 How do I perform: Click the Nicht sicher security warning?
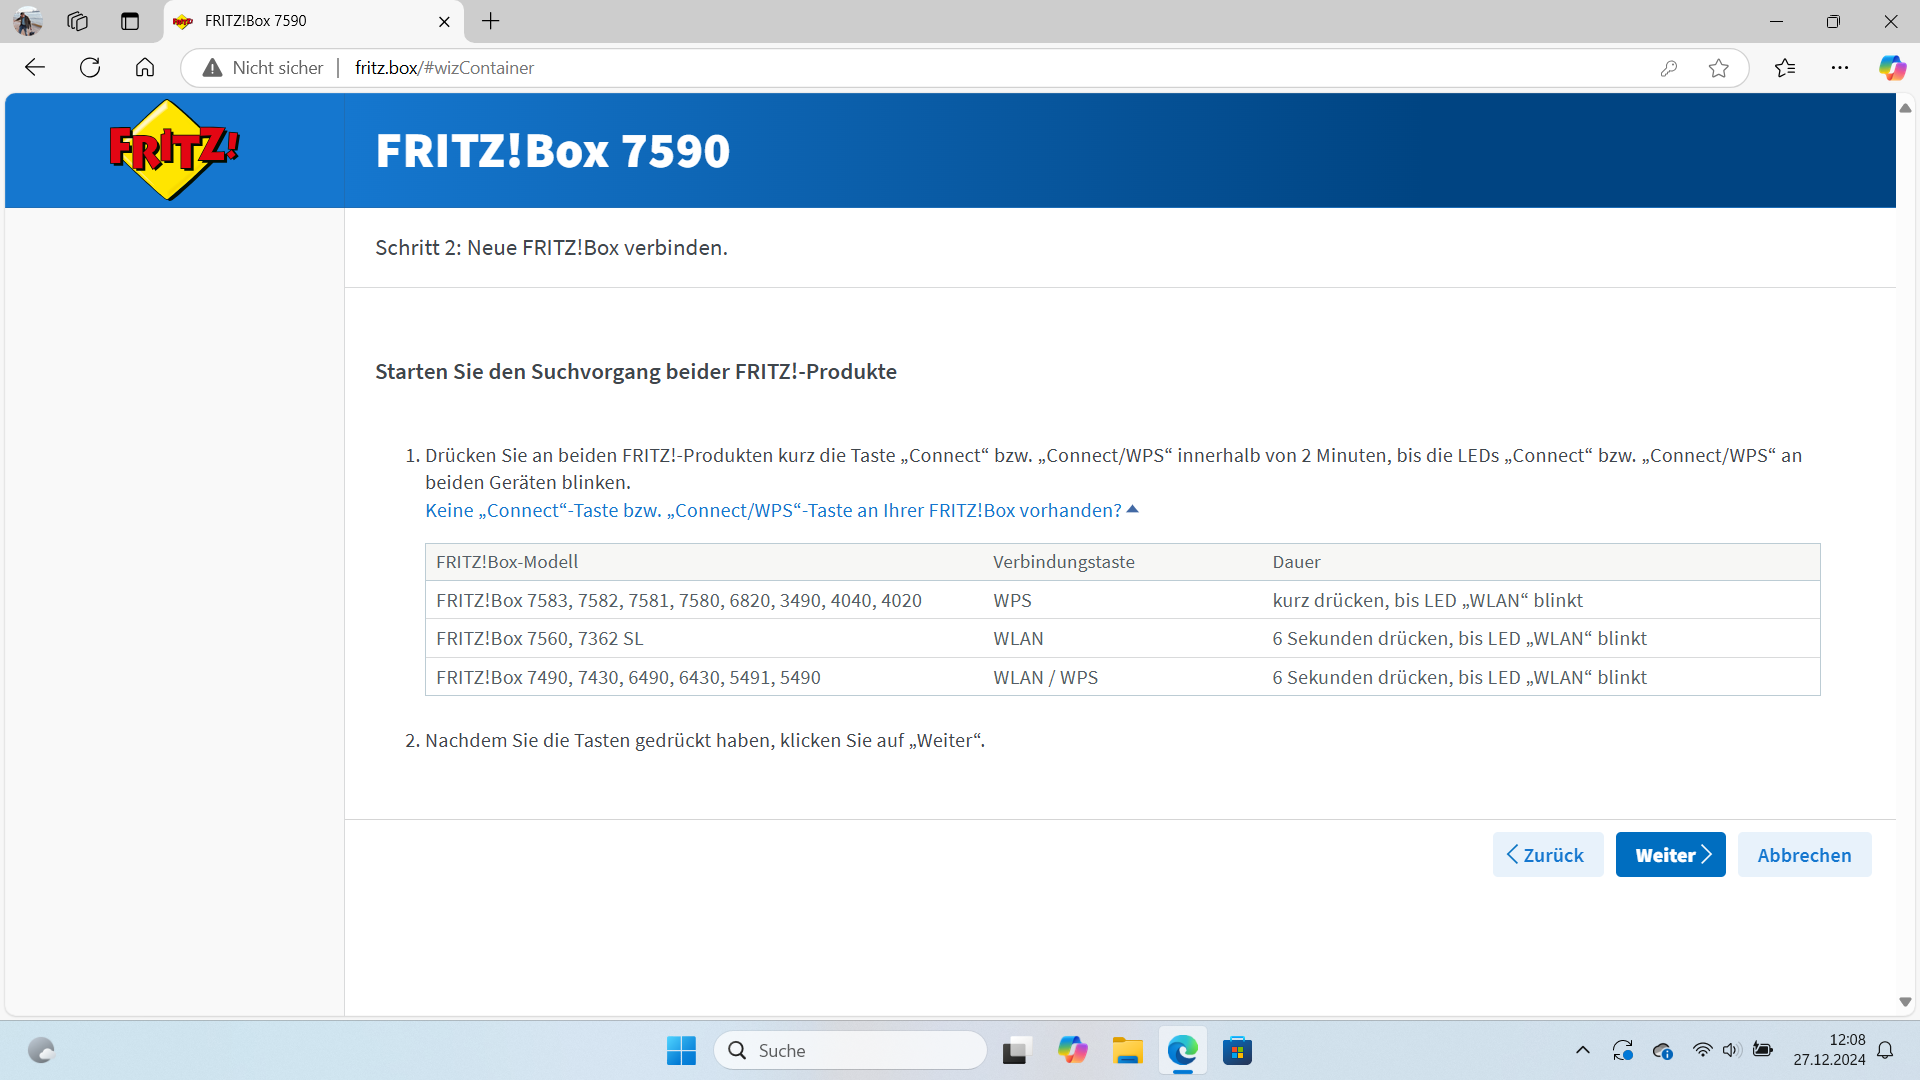(x=263, y=67)
